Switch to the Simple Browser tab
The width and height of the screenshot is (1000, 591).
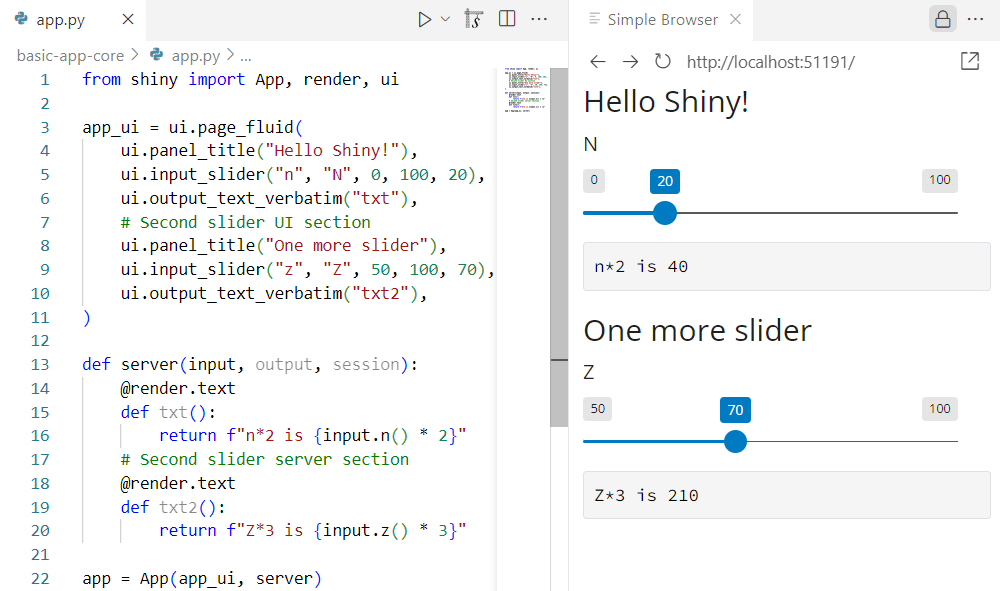click(x=662, y=20)
